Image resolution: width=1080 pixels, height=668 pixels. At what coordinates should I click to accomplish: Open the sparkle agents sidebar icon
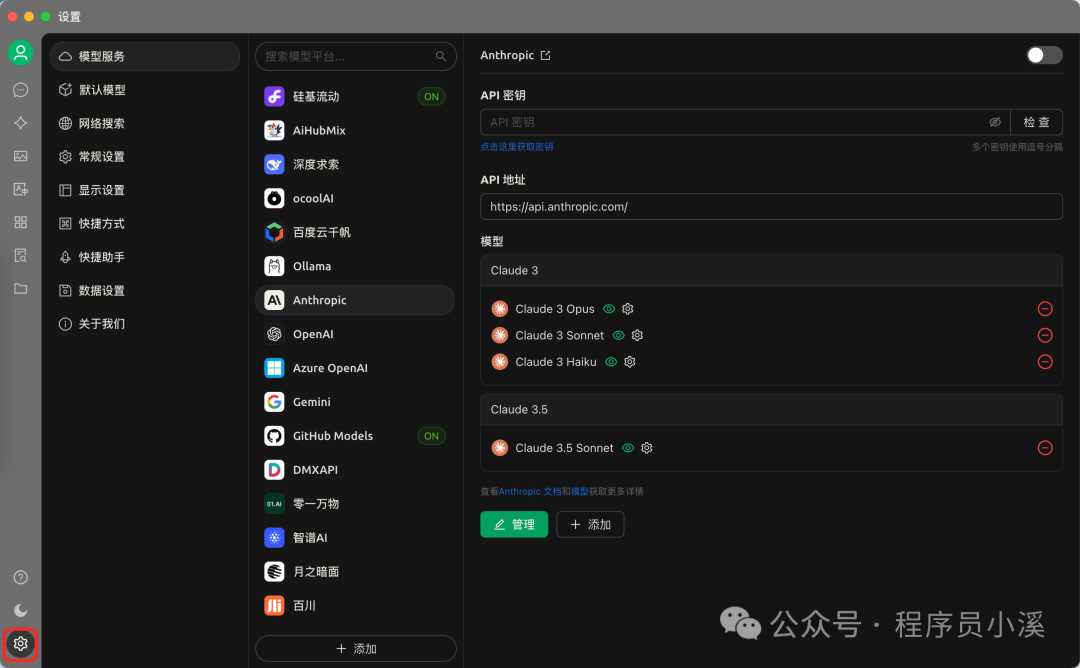point(21,123)
